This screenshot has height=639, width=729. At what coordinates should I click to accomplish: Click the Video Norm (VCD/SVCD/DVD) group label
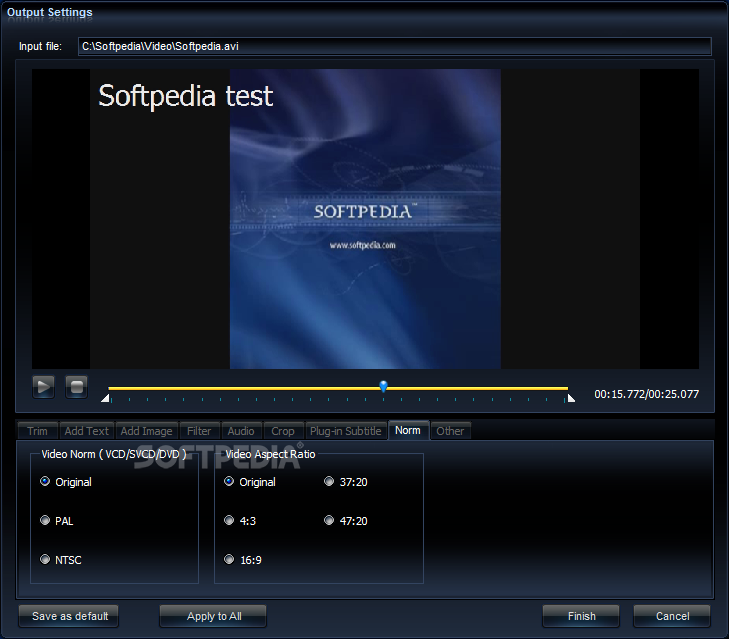114,454
